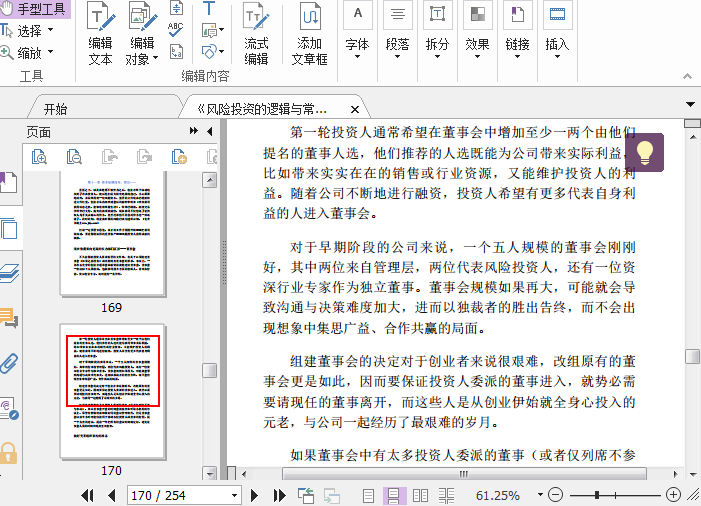Close the 《风险投资的逻辑与常… tab
Viewport: 701px width, 506px height.
pos(355,109)
